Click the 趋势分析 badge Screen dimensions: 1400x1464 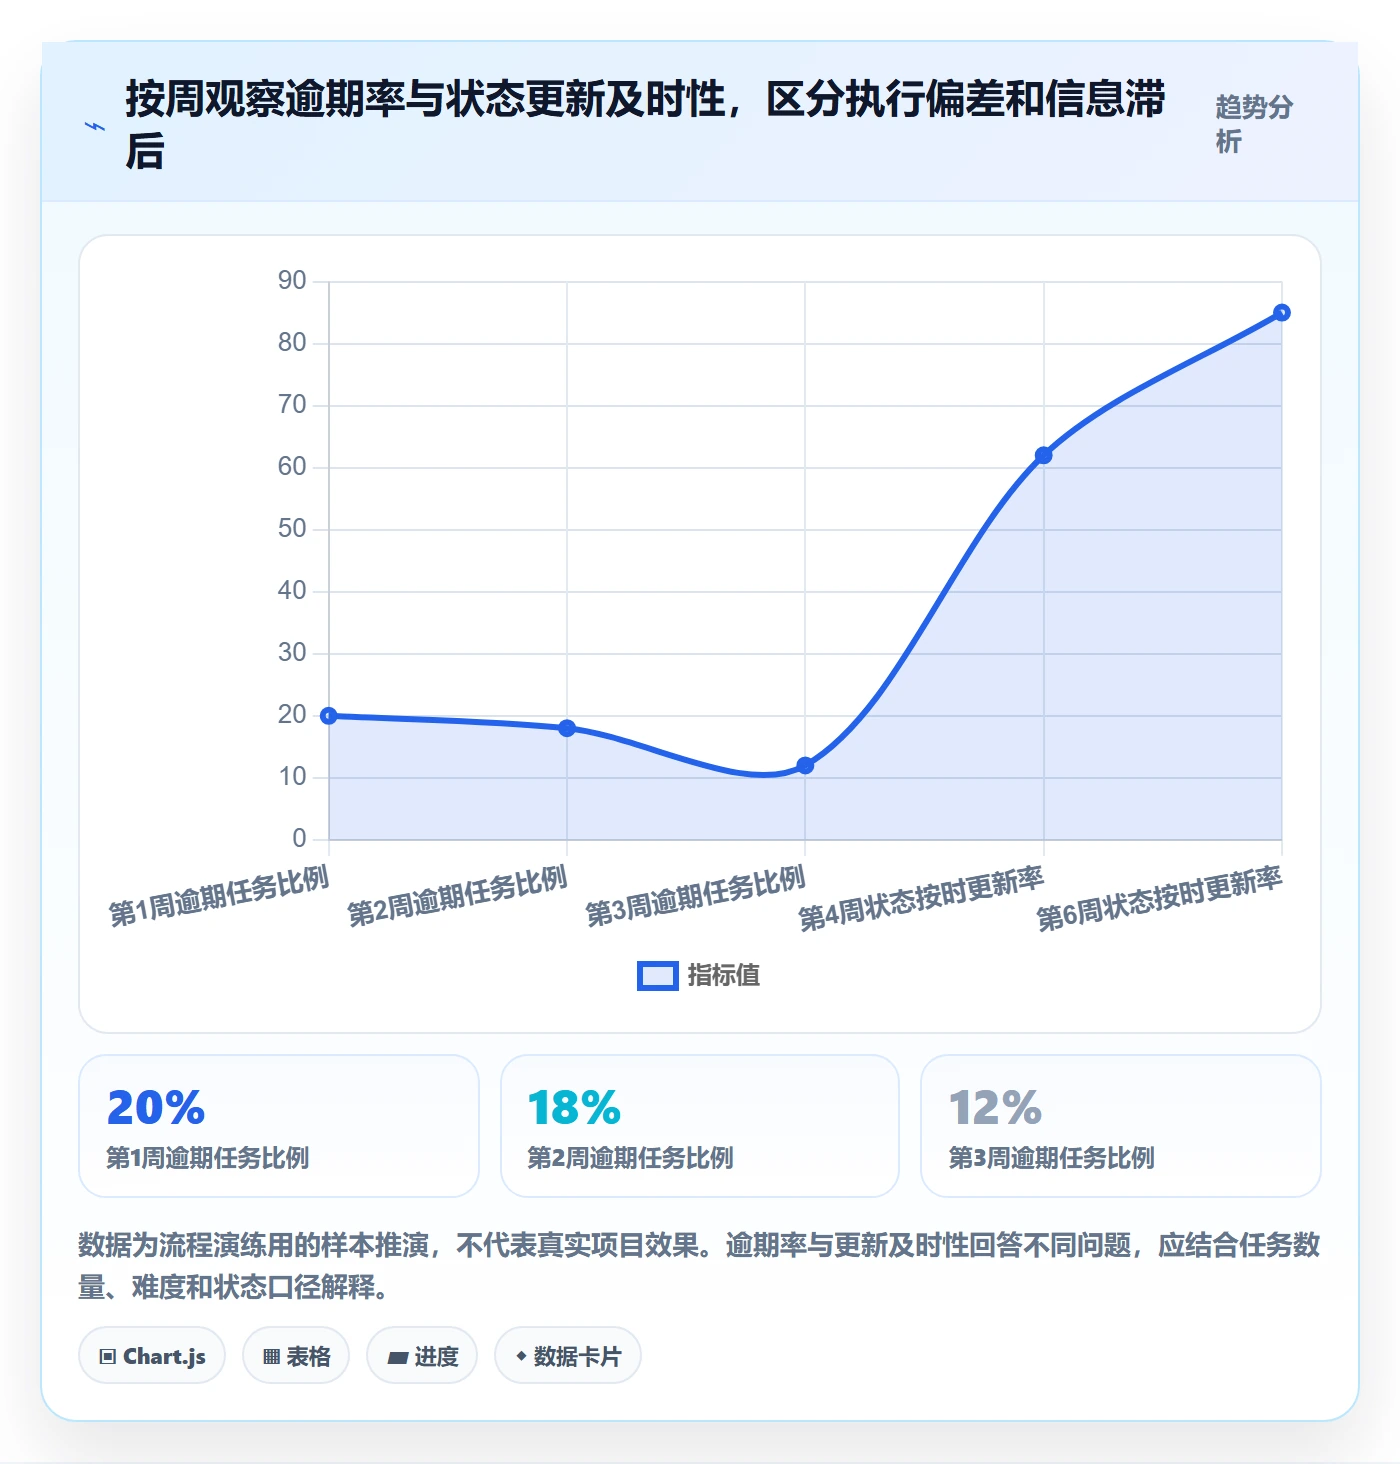(x=1255, y=124)
